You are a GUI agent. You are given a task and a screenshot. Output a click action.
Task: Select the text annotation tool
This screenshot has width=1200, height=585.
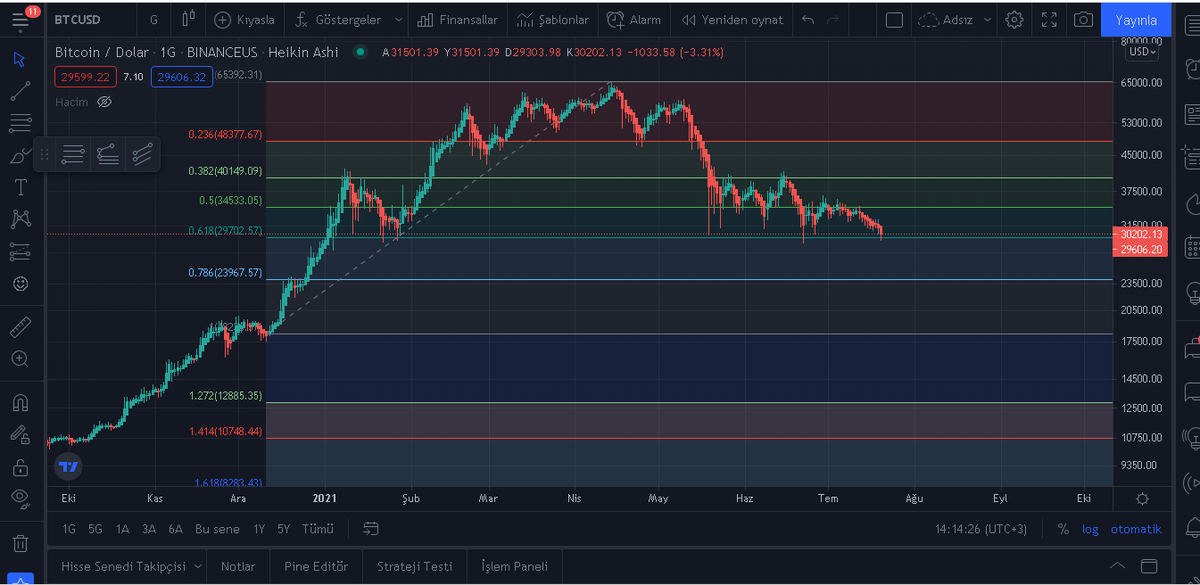pos(20,187)
